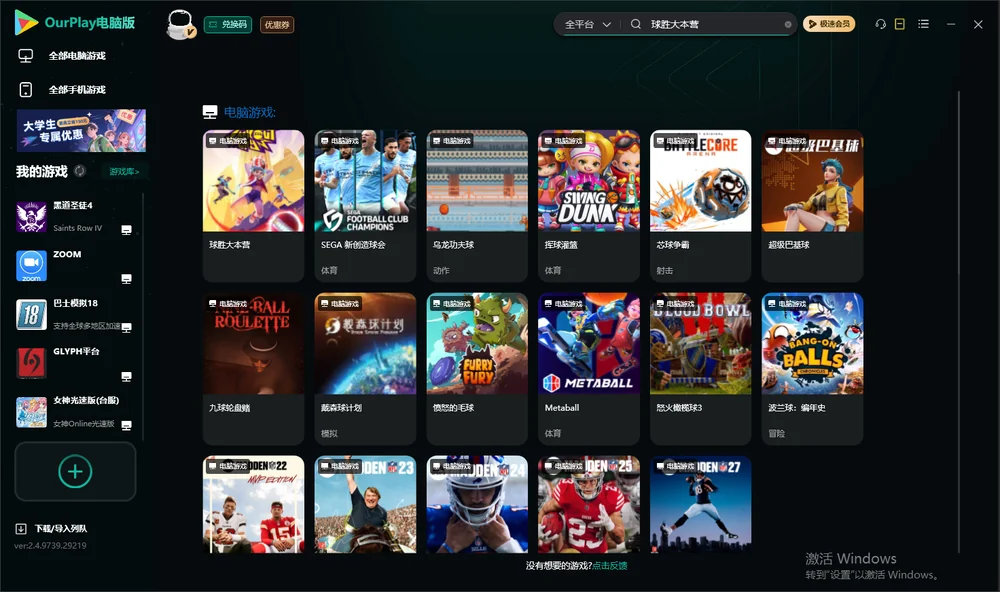
Task: Open 下载/导入列队 download queue
Action: (x=52, y=529)
